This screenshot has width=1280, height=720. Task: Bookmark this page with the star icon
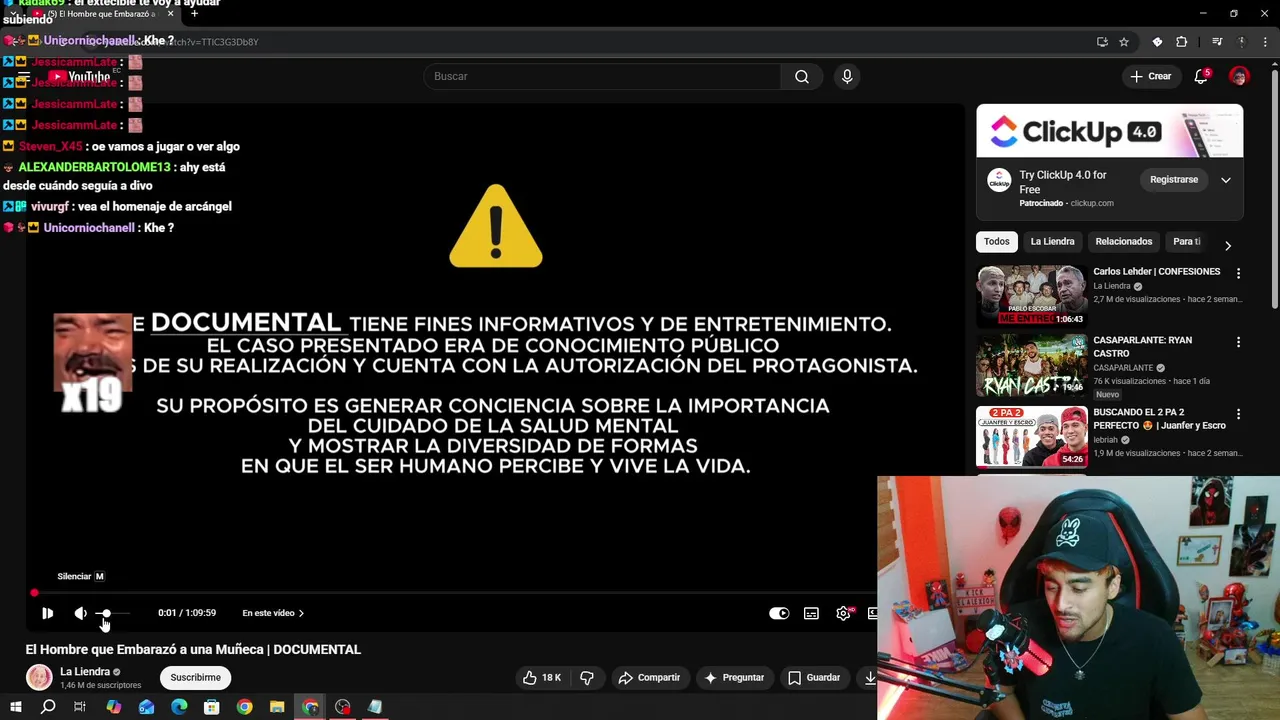[x=1124, y=42]
